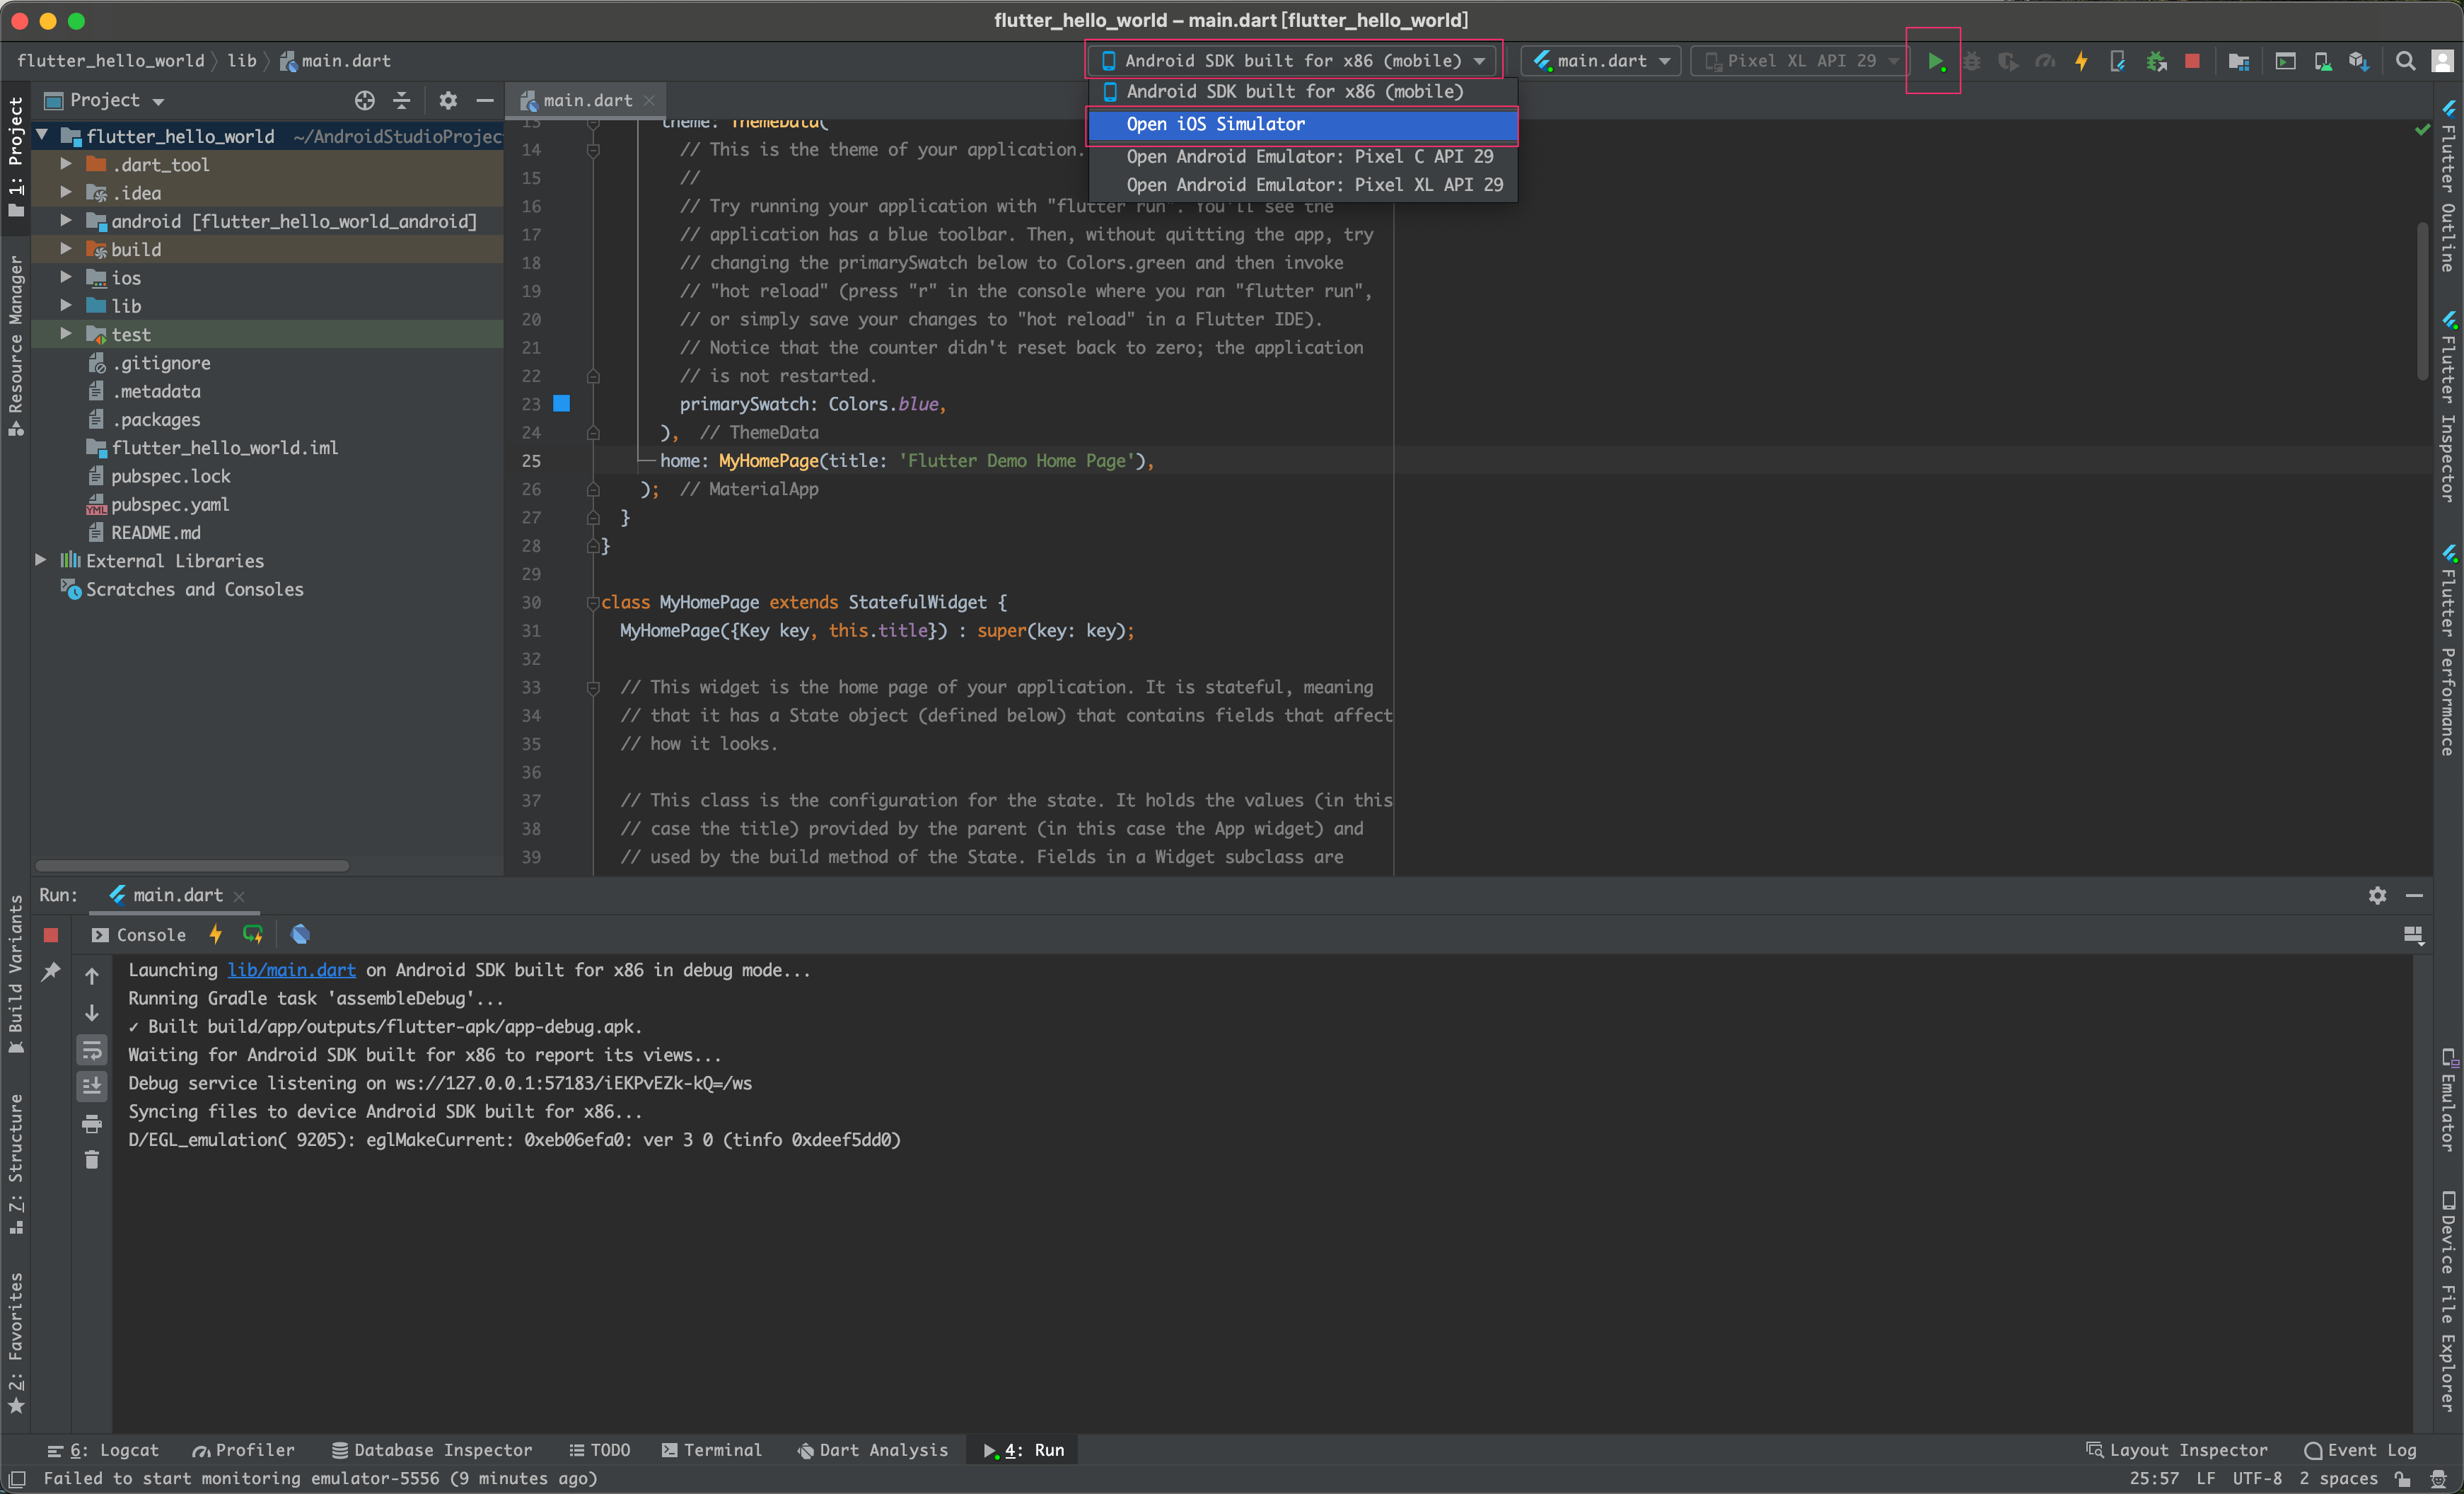Select Open iOS Simulator menu entry
The width and height of the screenshot is (2464, 1494).
point(1302,124)
